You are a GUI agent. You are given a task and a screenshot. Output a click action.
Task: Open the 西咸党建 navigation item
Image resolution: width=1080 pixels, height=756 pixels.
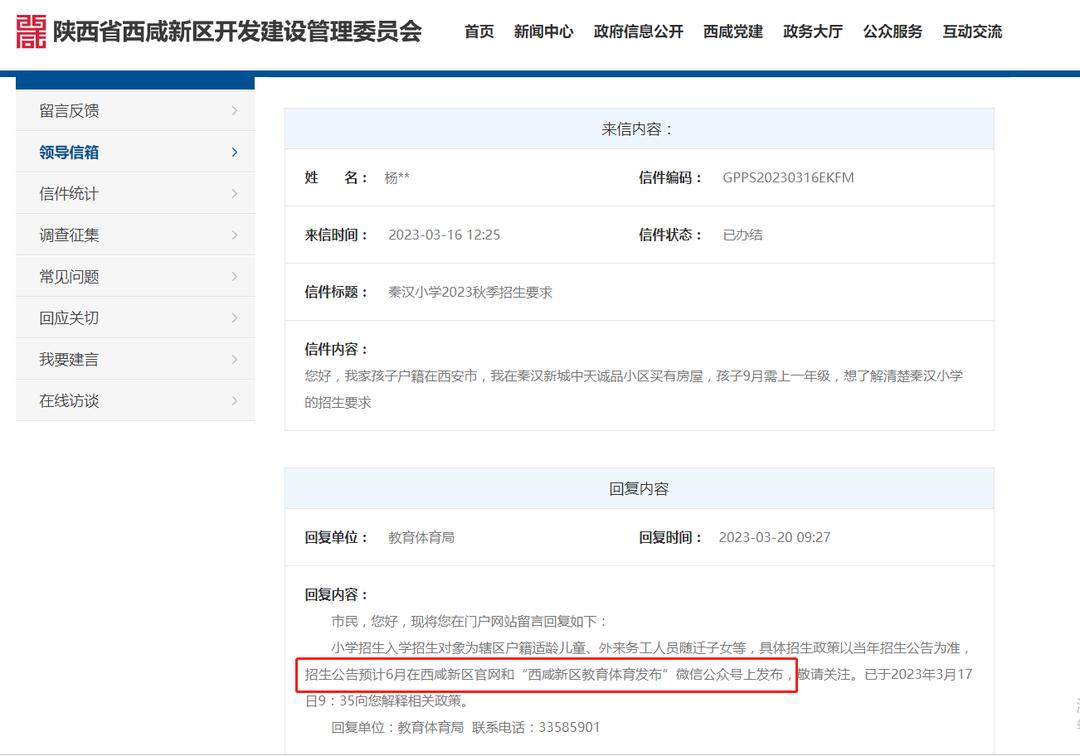tap(733, 31)
